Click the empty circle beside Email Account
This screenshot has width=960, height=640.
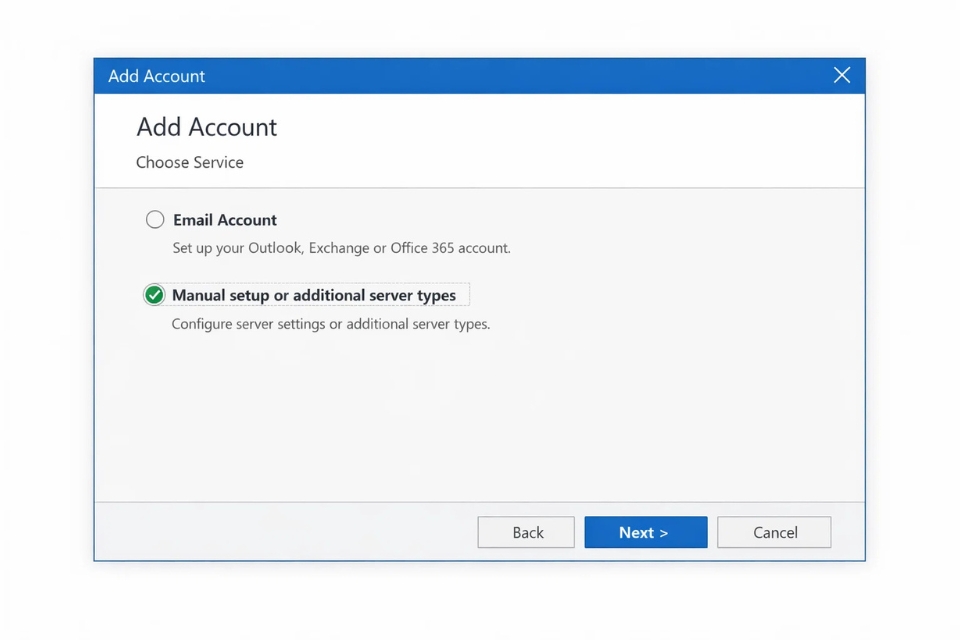[155, 219]
